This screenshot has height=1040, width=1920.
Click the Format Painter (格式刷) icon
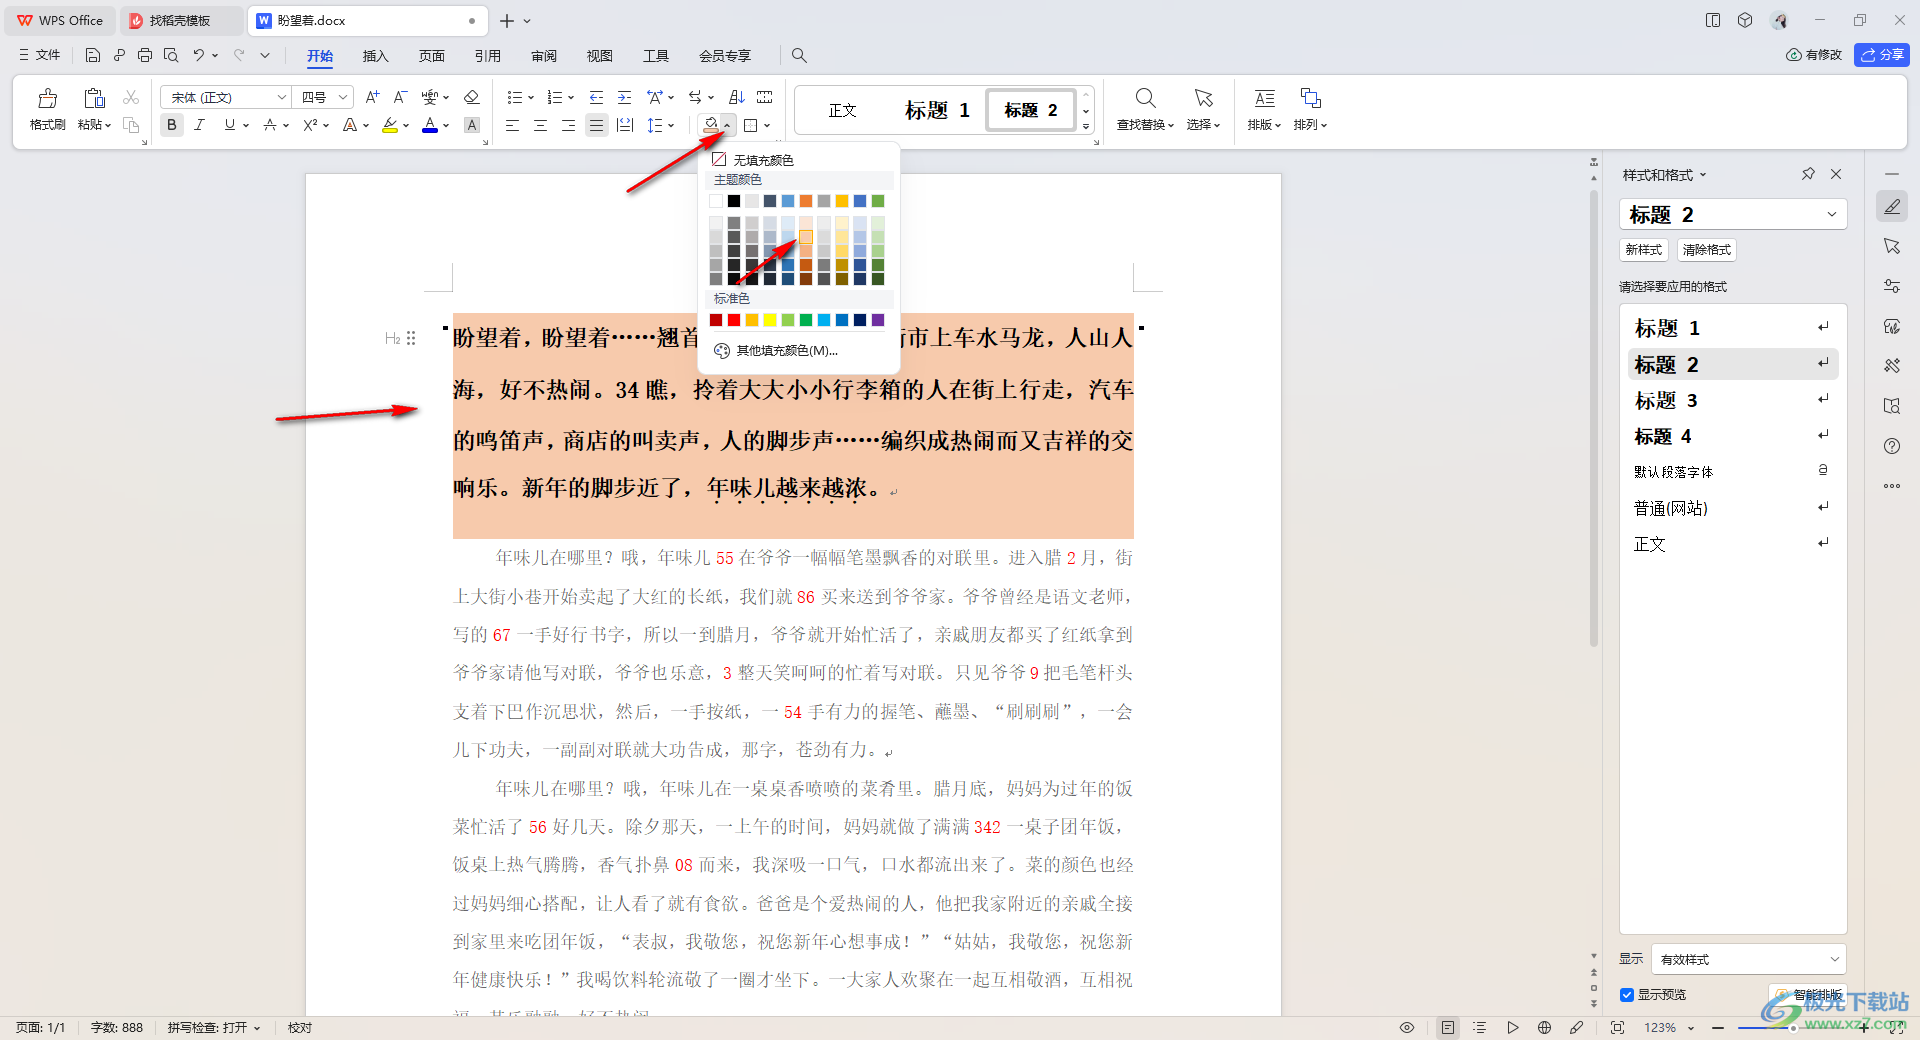47,98
